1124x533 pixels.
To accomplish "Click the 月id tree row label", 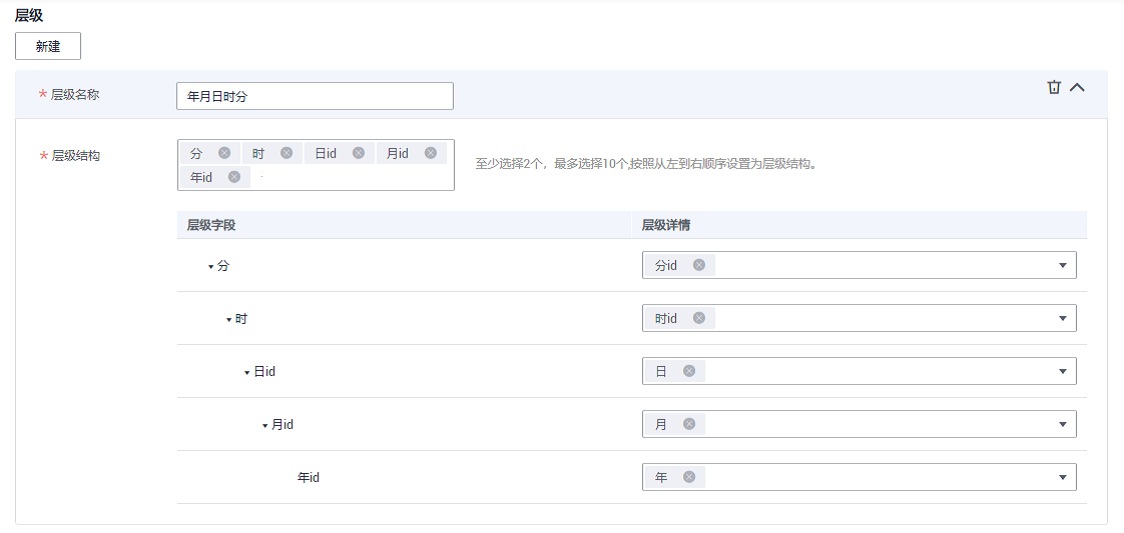I will pos(282,425).
